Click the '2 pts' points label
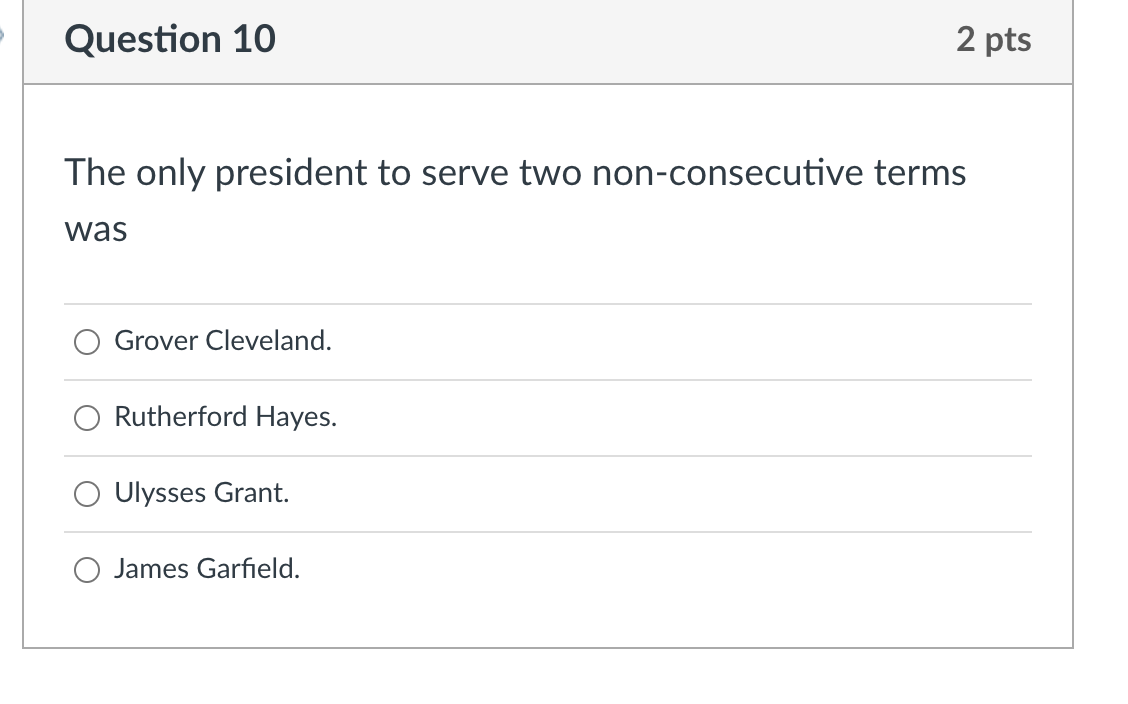Image resolution: width=1128 pixels, height=704 pixels. tap(993, 40)
